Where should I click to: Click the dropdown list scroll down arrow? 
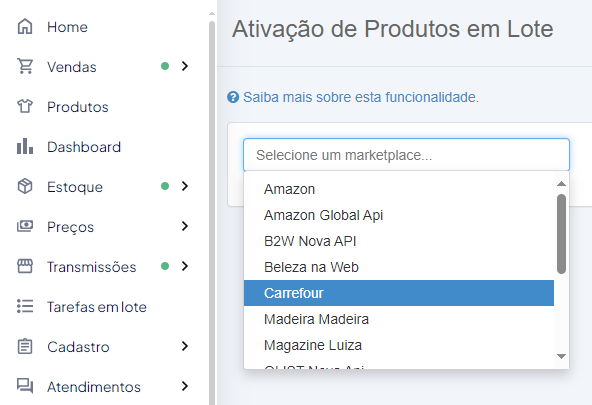click(x=561, y=356)
